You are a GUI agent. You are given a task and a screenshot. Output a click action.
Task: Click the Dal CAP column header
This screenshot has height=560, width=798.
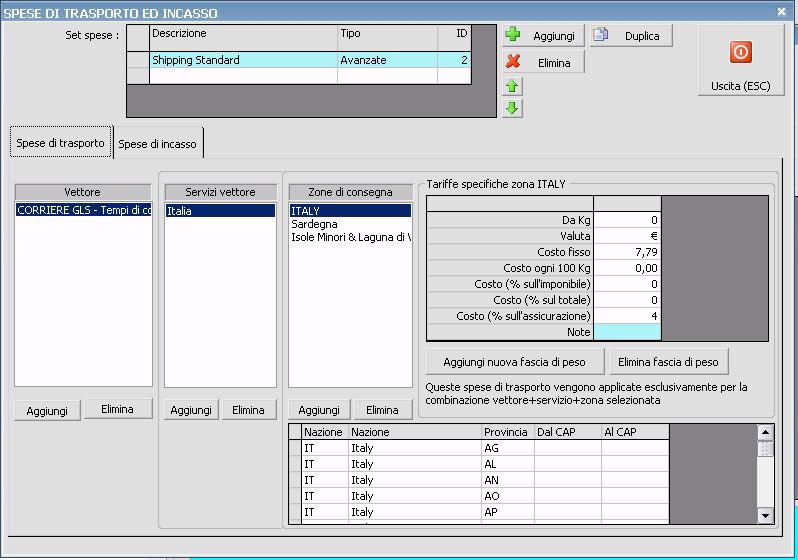[567, 432]
